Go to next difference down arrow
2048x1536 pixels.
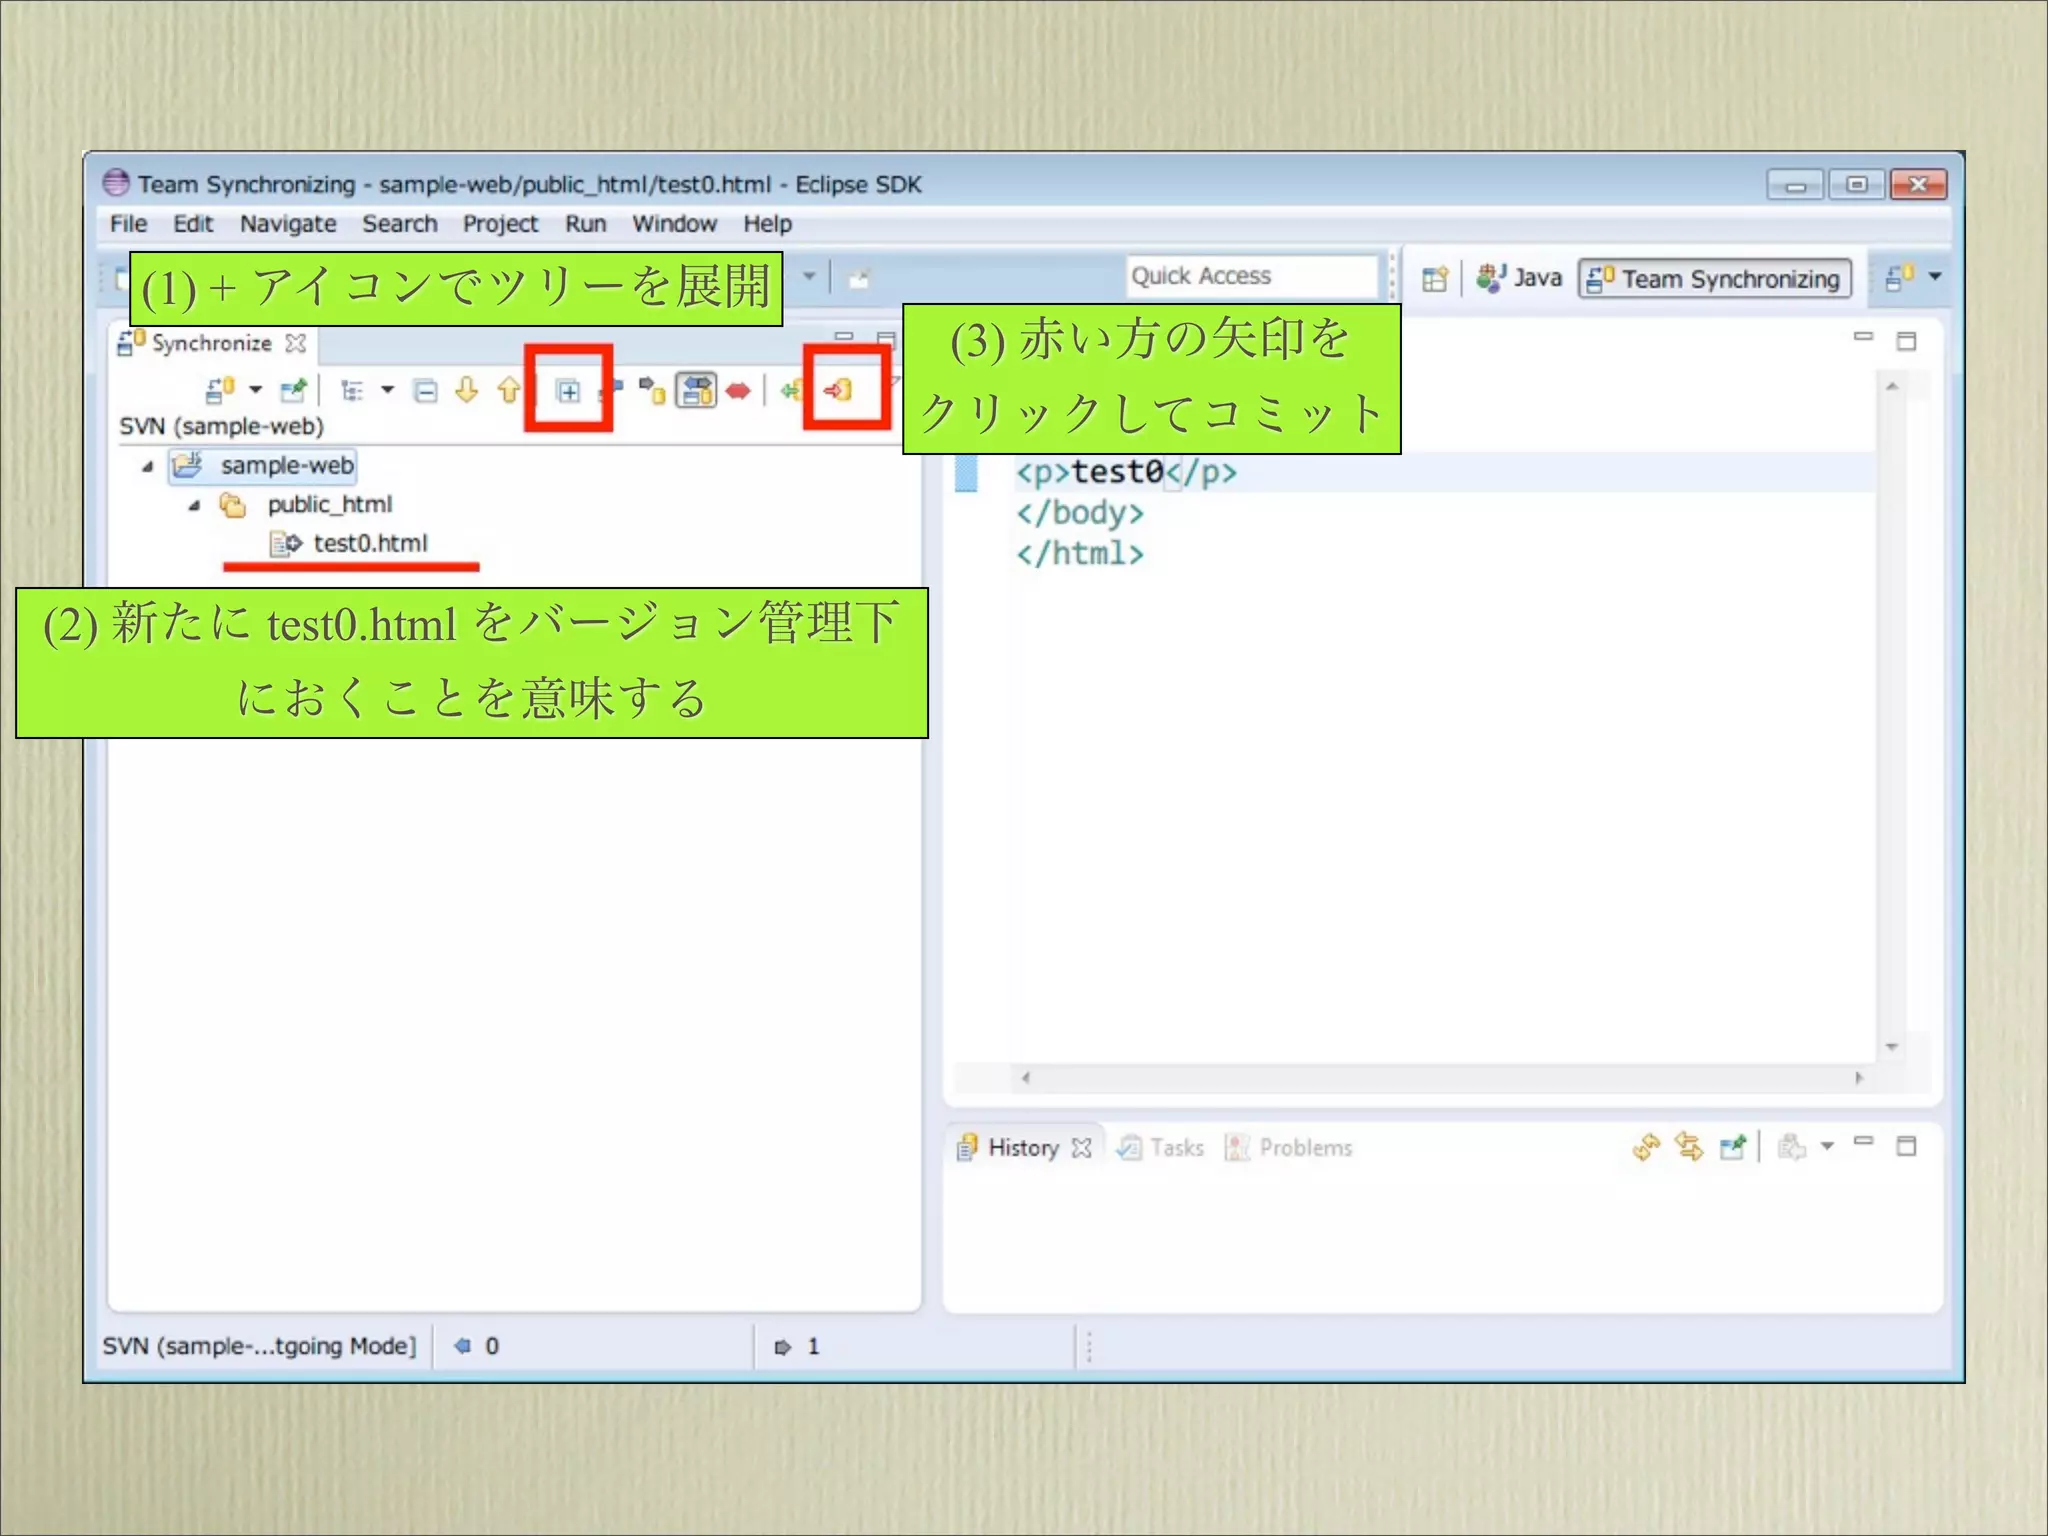point(467,390)
